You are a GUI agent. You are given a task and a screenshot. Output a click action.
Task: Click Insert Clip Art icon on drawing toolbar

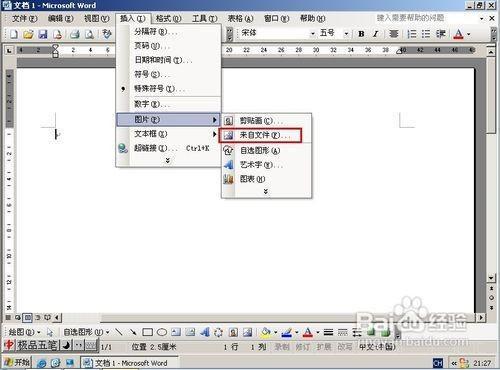coord(233,332)
